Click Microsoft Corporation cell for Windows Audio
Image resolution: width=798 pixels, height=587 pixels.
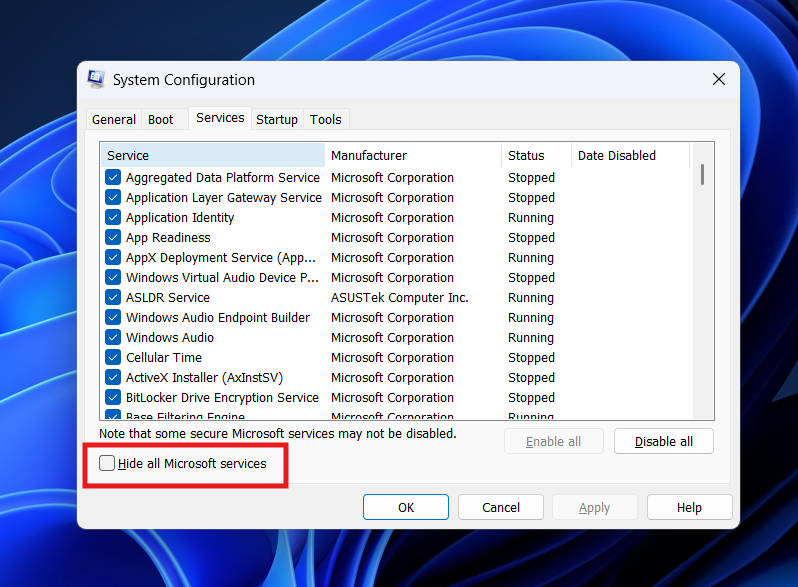pyautogui.click(x=392, y=338)
